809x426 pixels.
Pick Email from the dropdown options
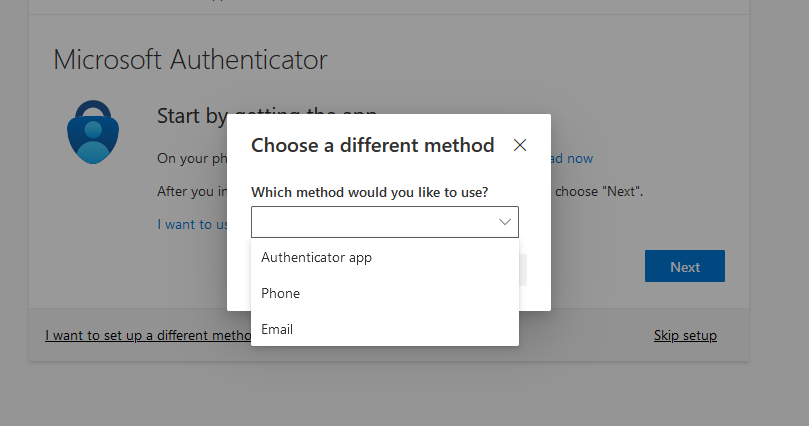point(385,329)
